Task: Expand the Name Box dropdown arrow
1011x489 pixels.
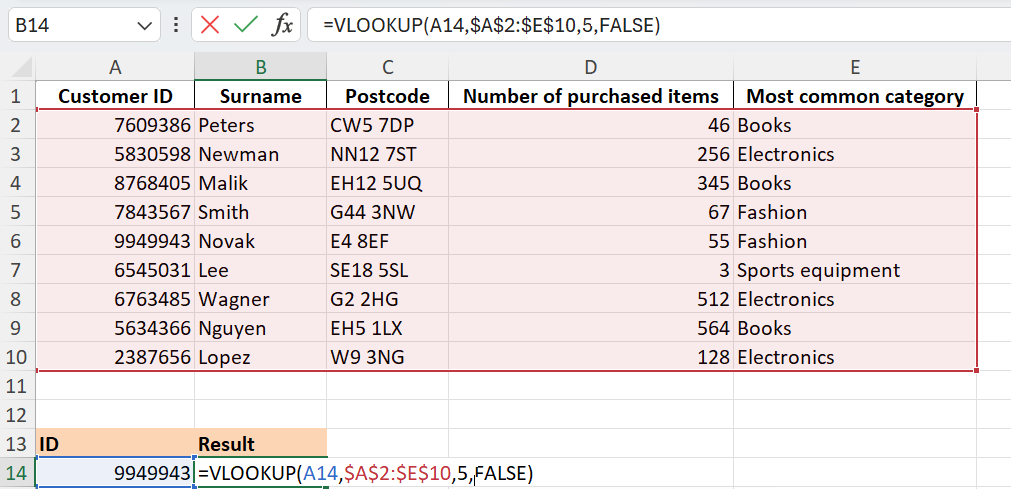Action: point(144,25)
